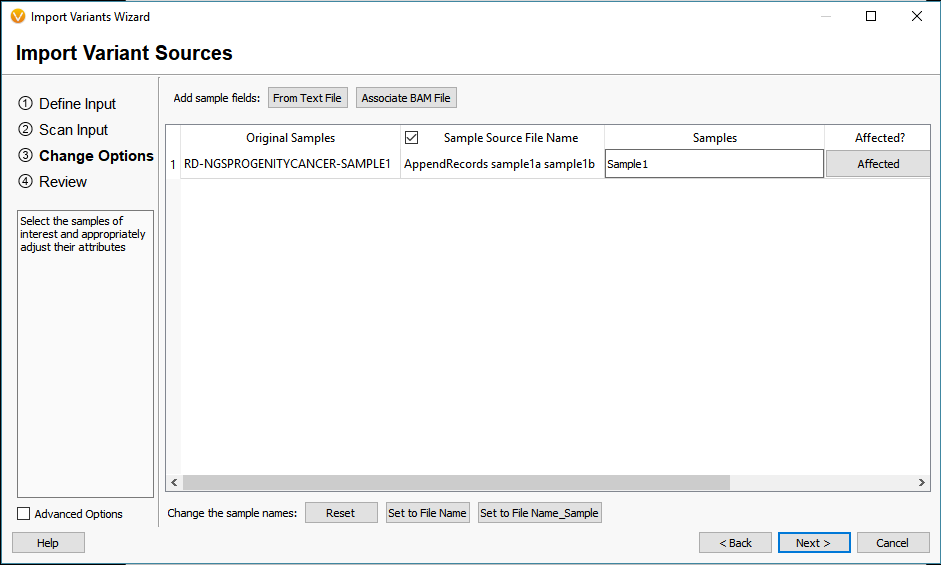Select the RD-NGSPROGENITYCANCER-SAMPLE1 cell
The image size is (941, 565).
tap(290, 164)
